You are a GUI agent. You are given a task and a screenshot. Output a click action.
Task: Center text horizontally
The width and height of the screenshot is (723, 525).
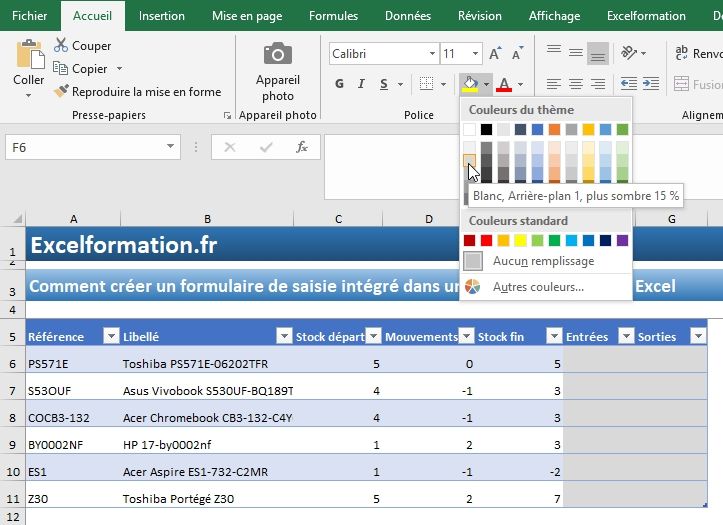tap(575, 84)
